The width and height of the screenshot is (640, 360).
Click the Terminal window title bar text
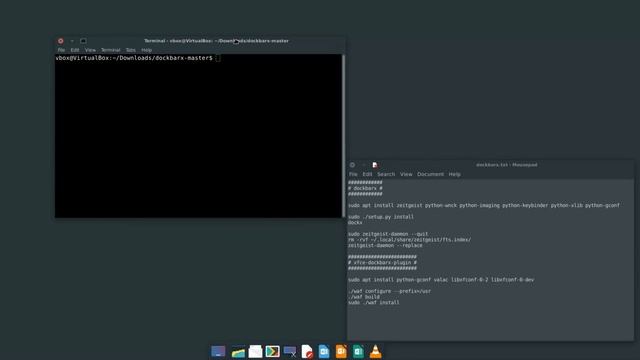(216, 41)
